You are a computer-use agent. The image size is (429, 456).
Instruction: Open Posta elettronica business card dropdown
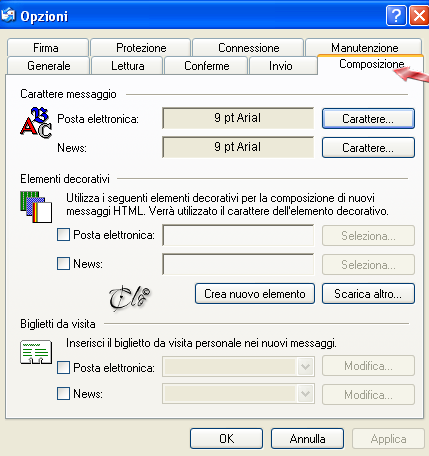305,367
